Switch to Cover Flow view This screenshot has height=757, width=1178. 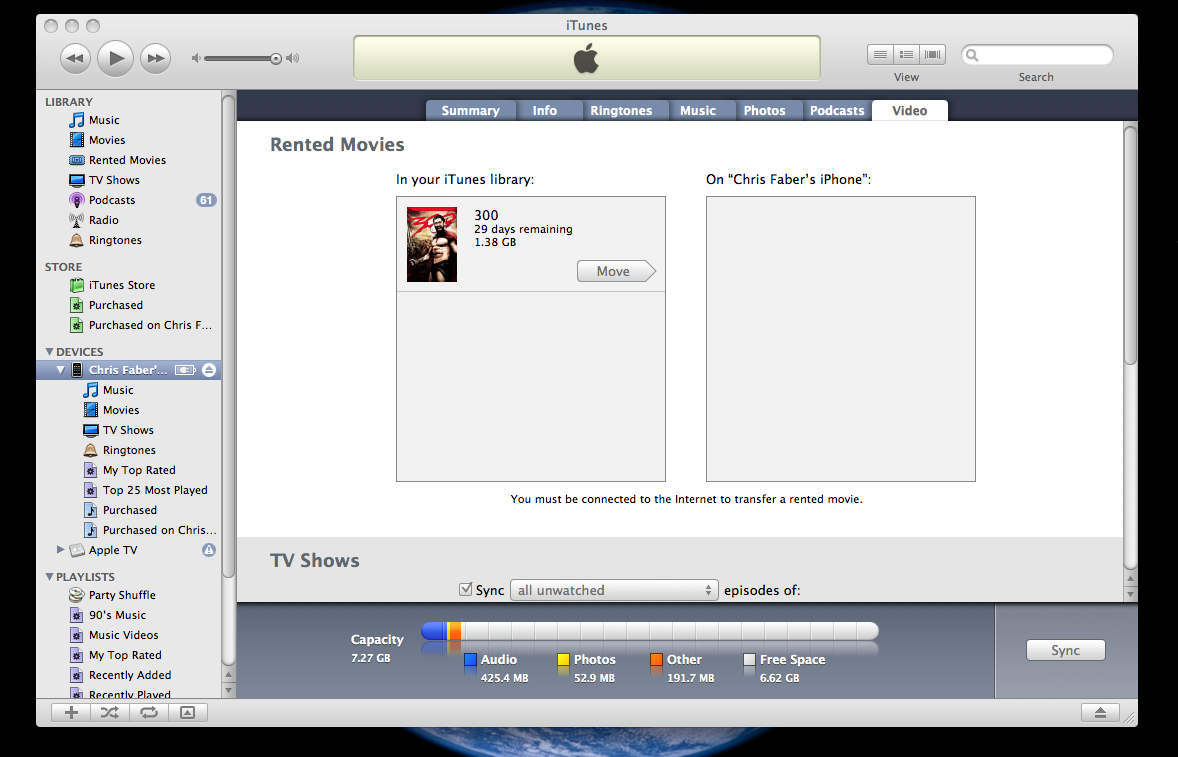(932, 55)
